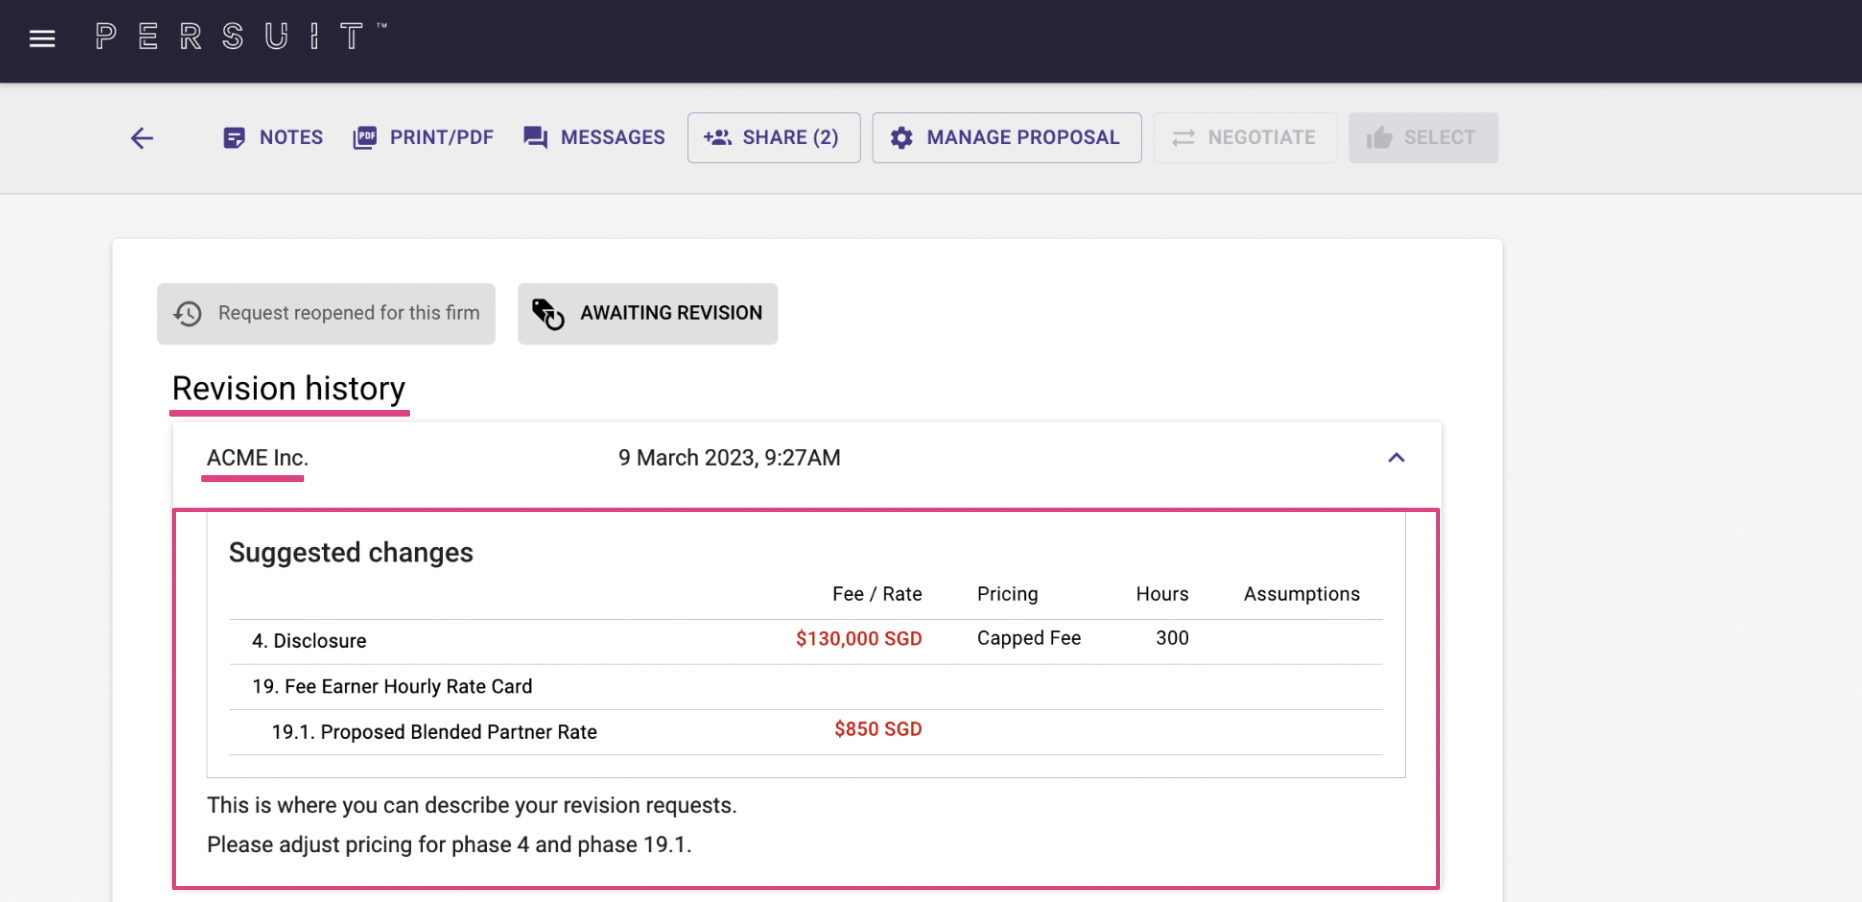
Task: Click the swap-arrows Negotiate icon
Action: point(1183,138)
